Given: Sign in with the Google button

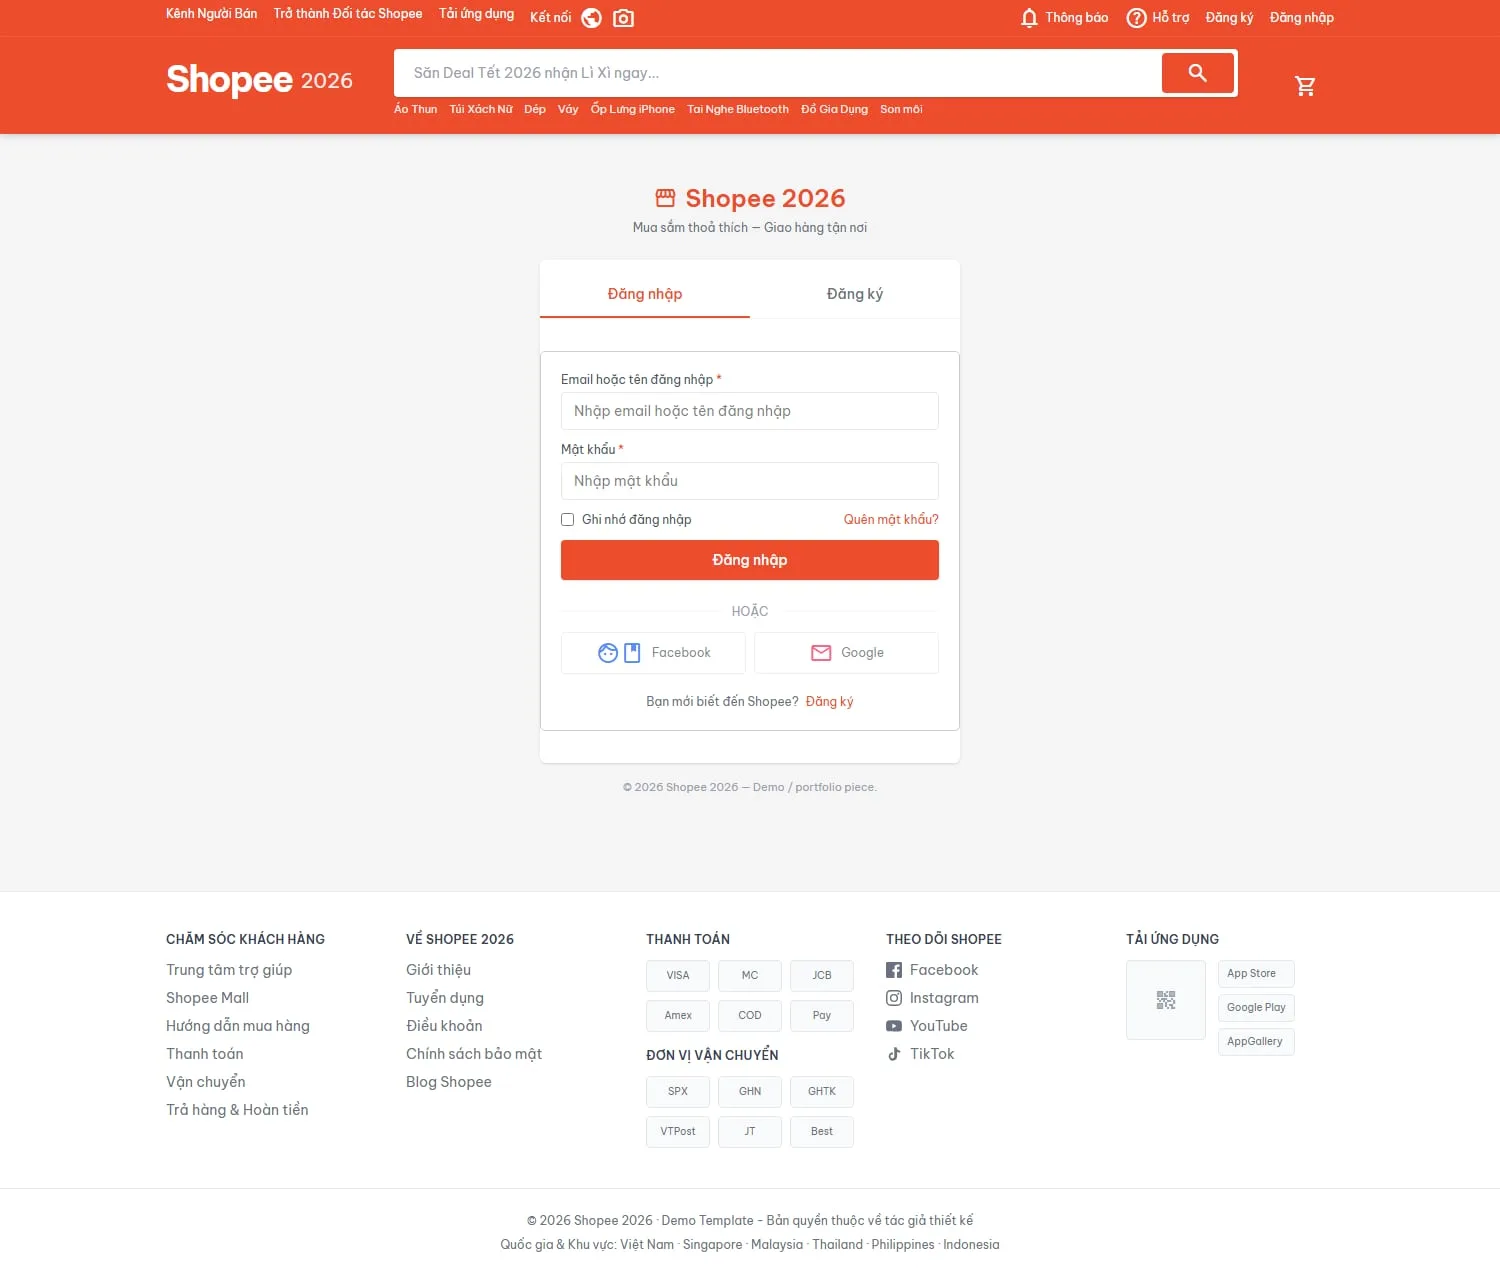Looking at the screenshot, I should [x=846, y=653].
